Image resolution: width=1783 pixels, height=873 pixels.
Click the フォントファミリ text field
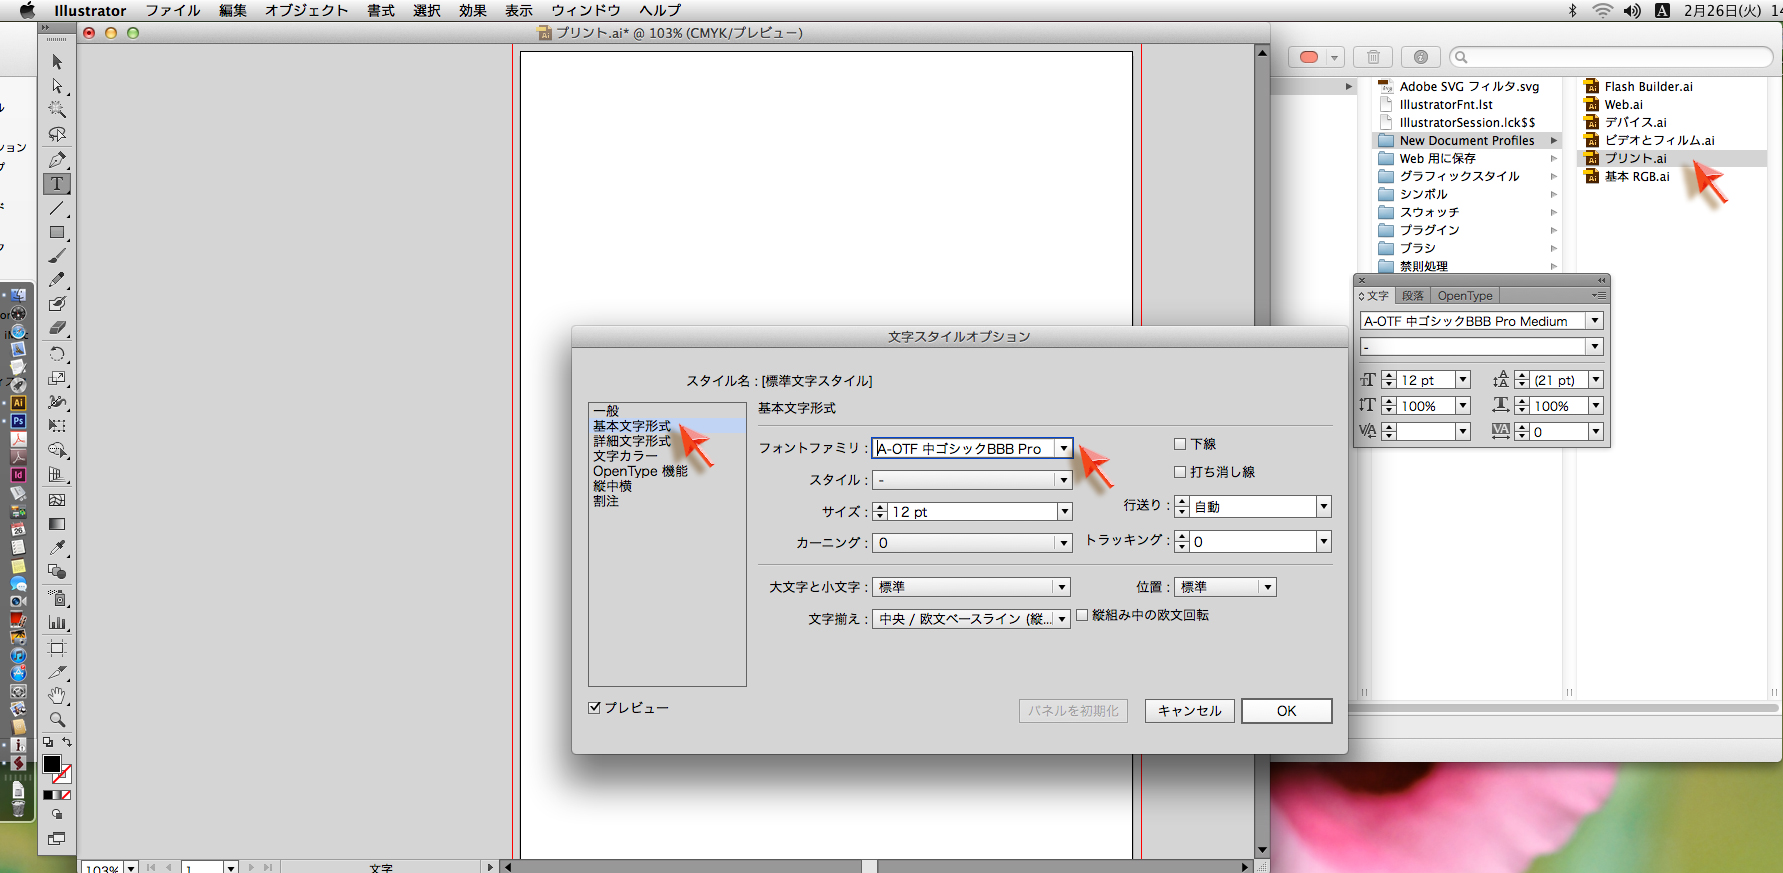coord(964,449)
